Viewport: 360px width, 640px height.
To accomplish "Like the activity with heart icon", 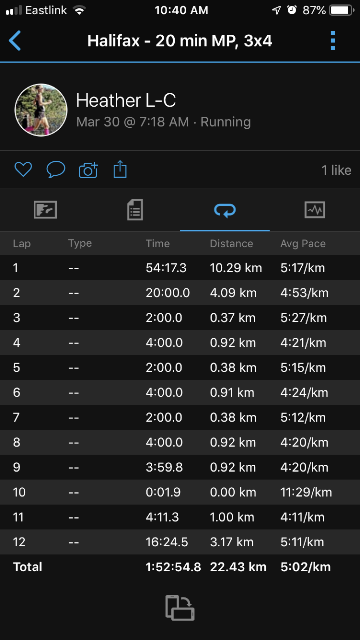I will coord(23,169).
